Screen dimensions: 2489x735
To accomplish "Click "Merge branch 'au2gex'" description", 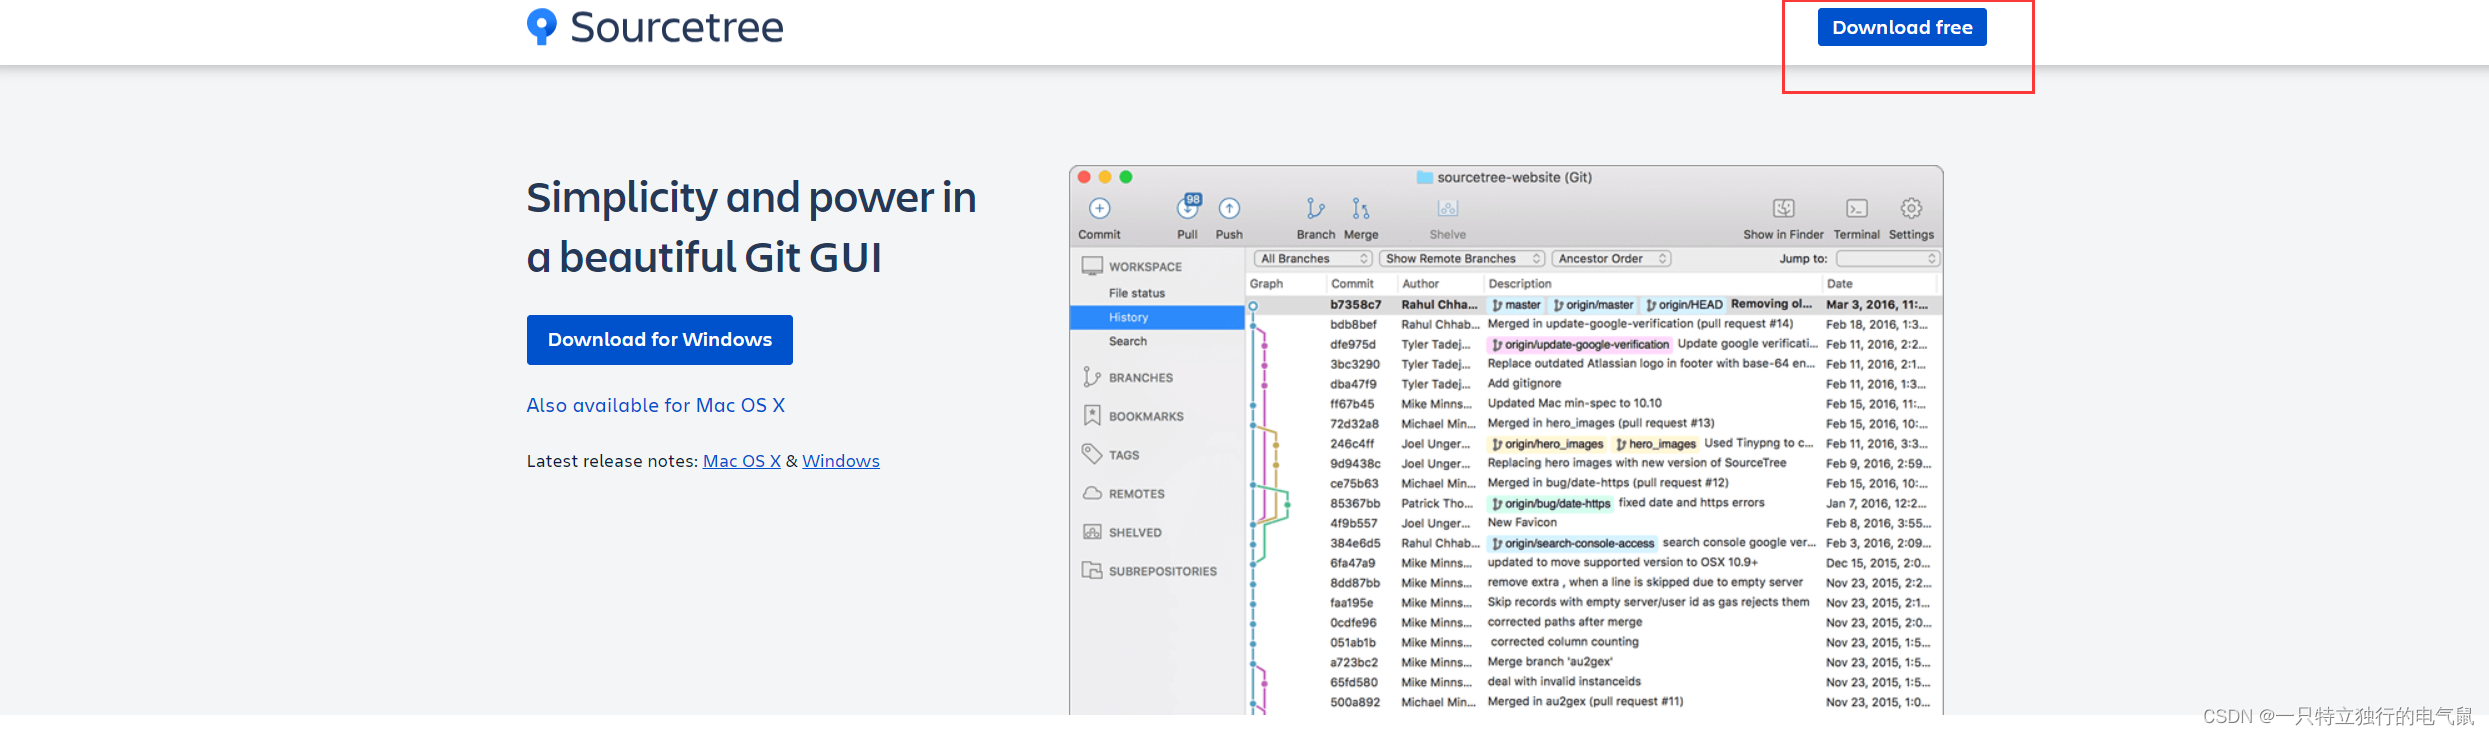I will click(x=1550, y=662).
